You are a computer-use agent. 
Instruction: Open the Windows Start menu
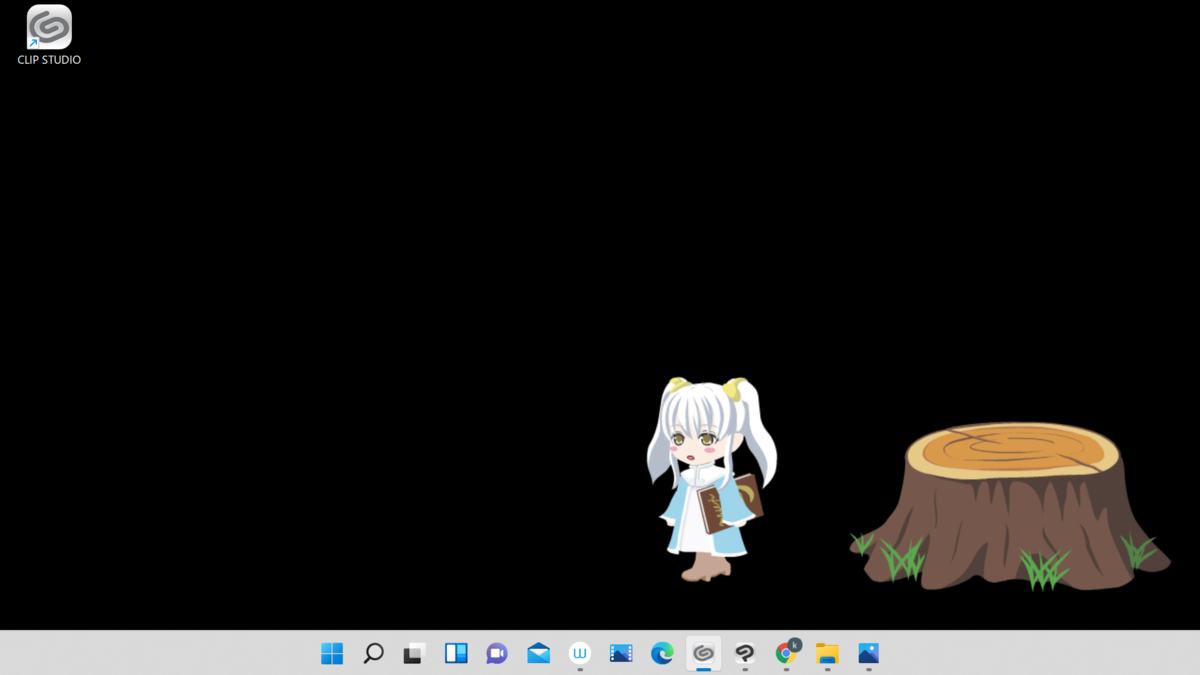click(x=331, y=653)
